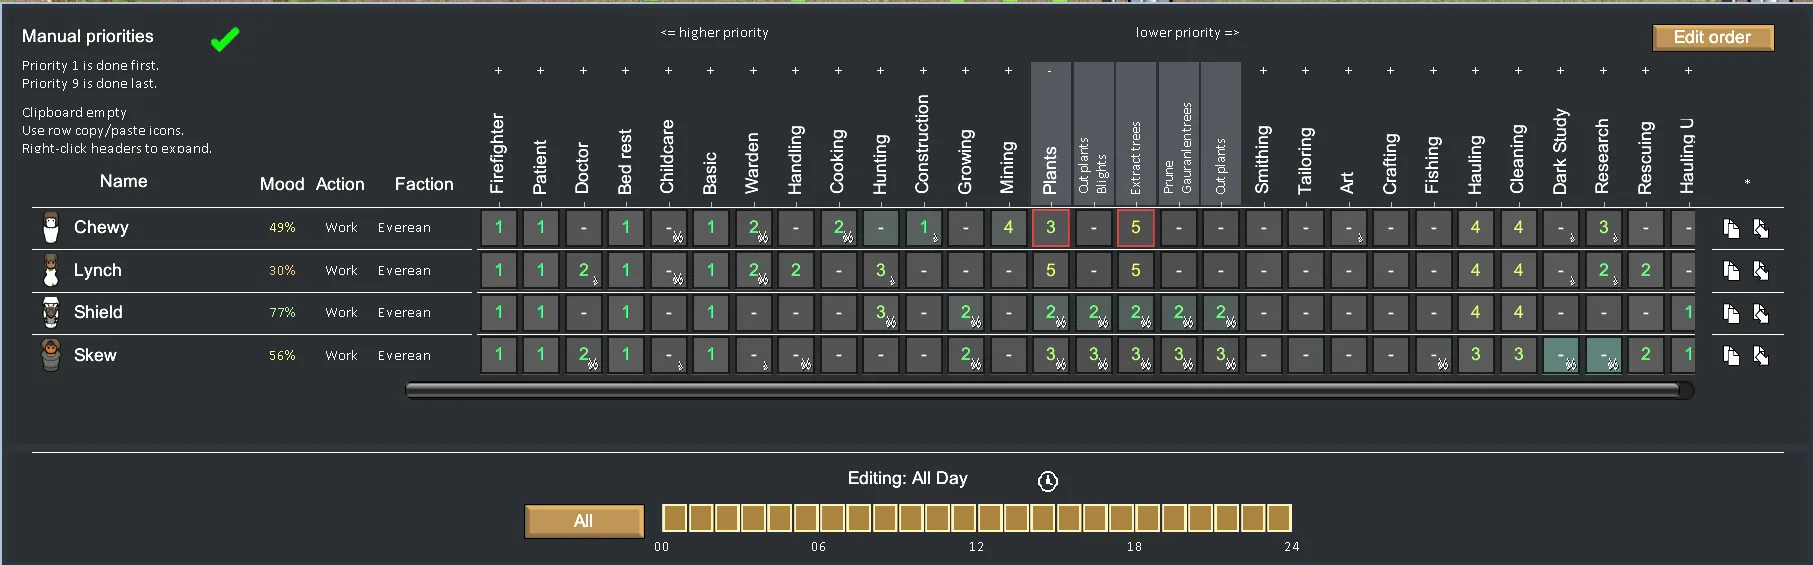Click Skew's colonist portrait icon
1813x565 pixels.
click(51, 355)
